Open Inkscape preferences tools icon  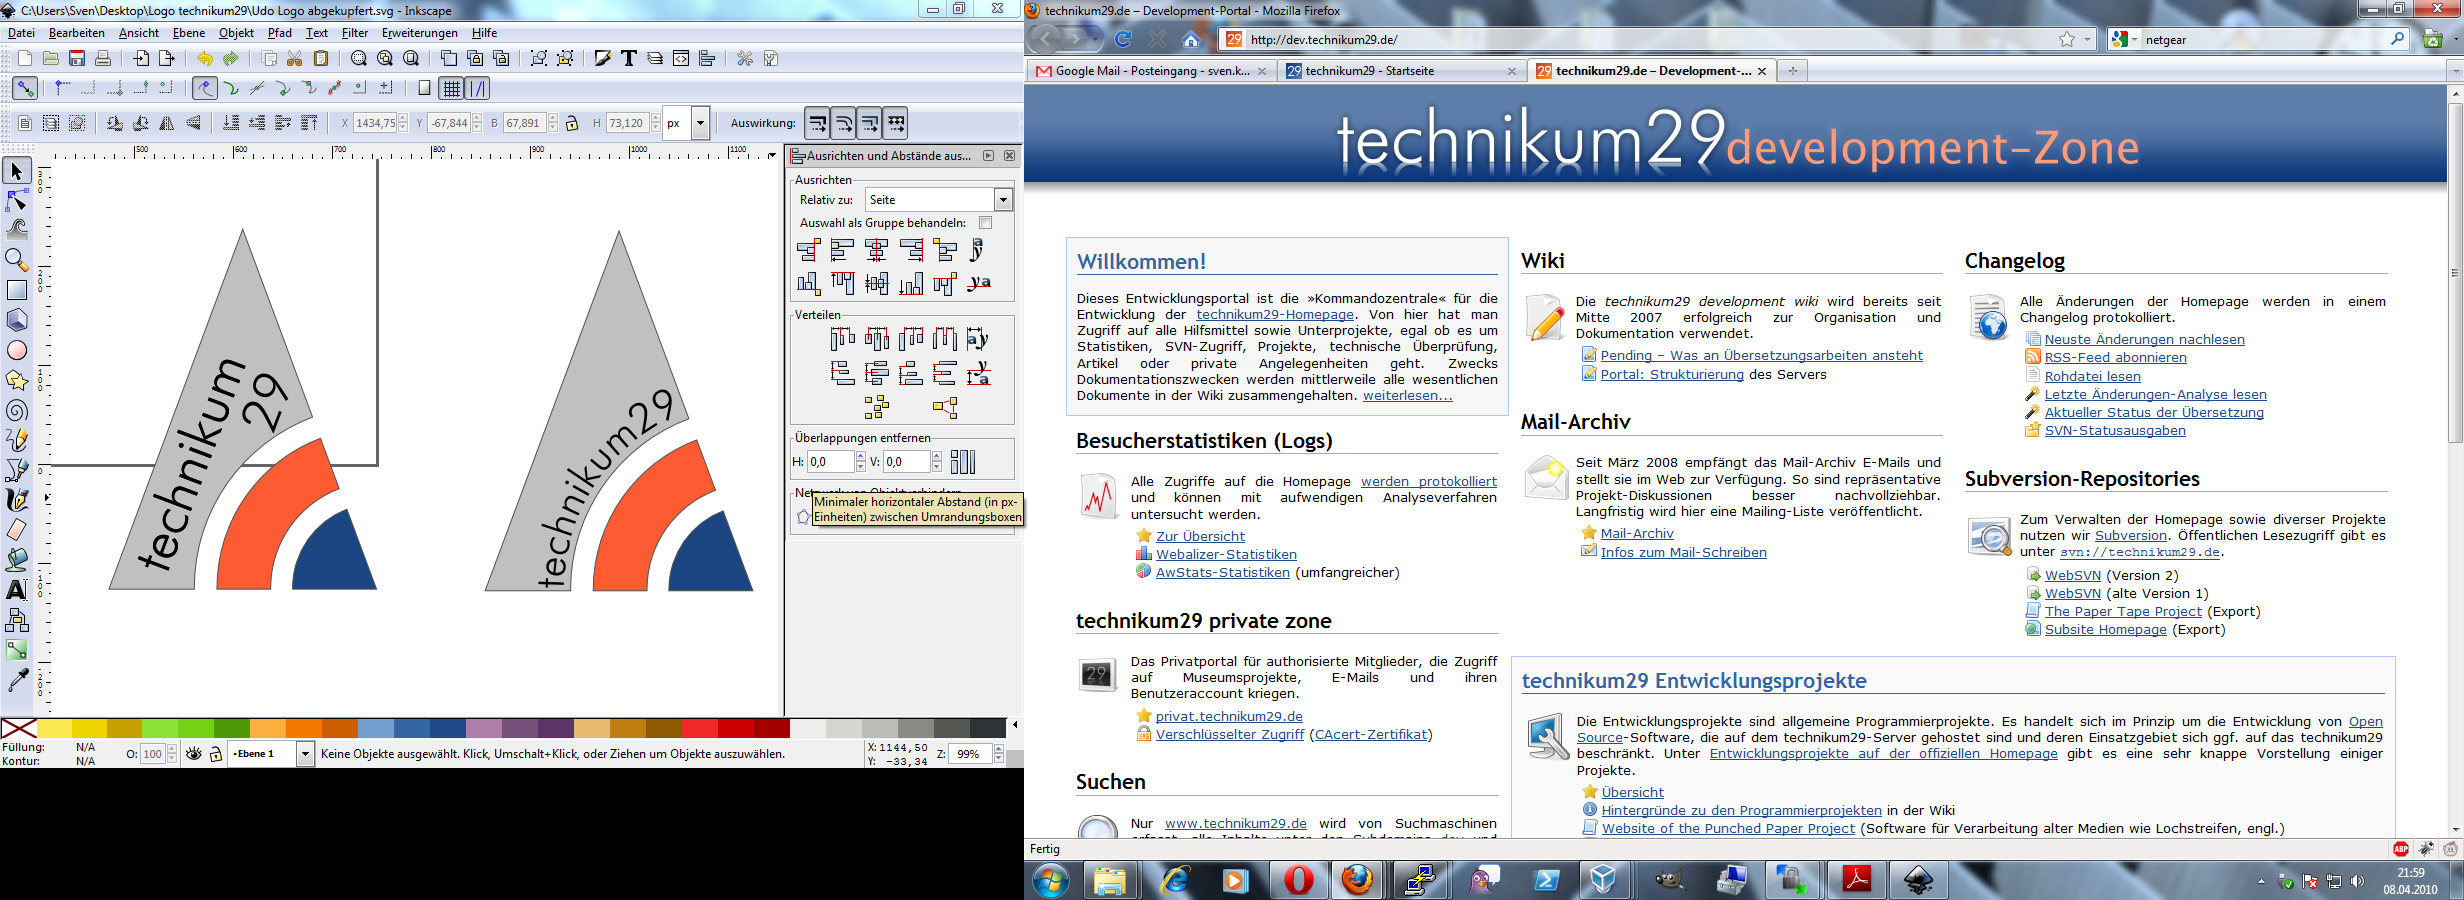pyautogui.click(x=745, y=58)
